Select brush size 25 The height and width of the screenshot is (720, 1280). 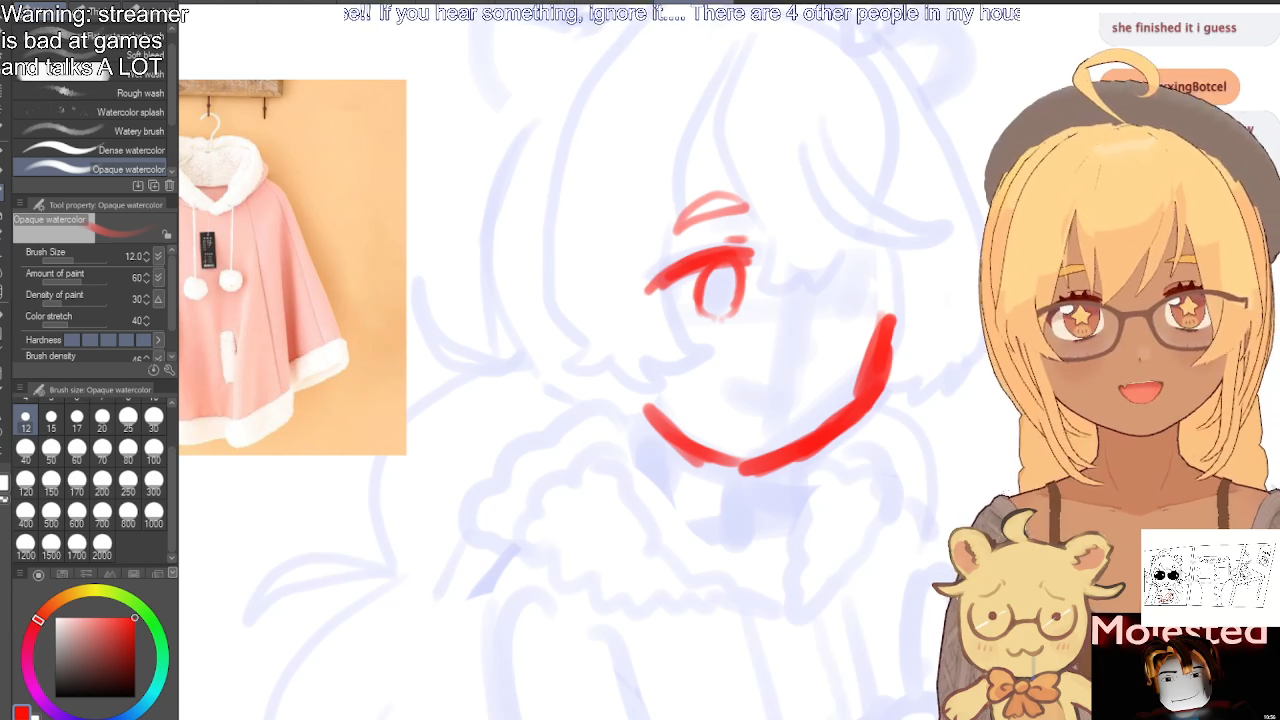pos(128,421)
